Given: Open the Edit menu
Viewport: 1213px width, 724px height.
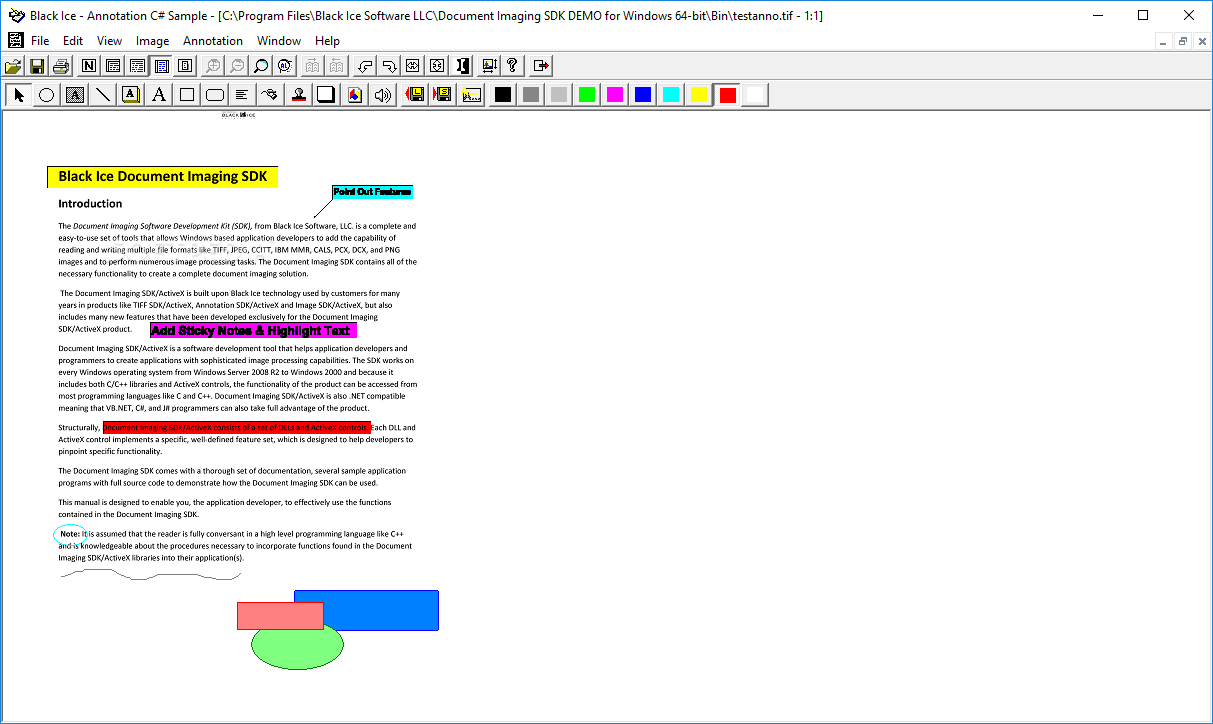Looking at the screenshot, I should [x=73, y=41].
